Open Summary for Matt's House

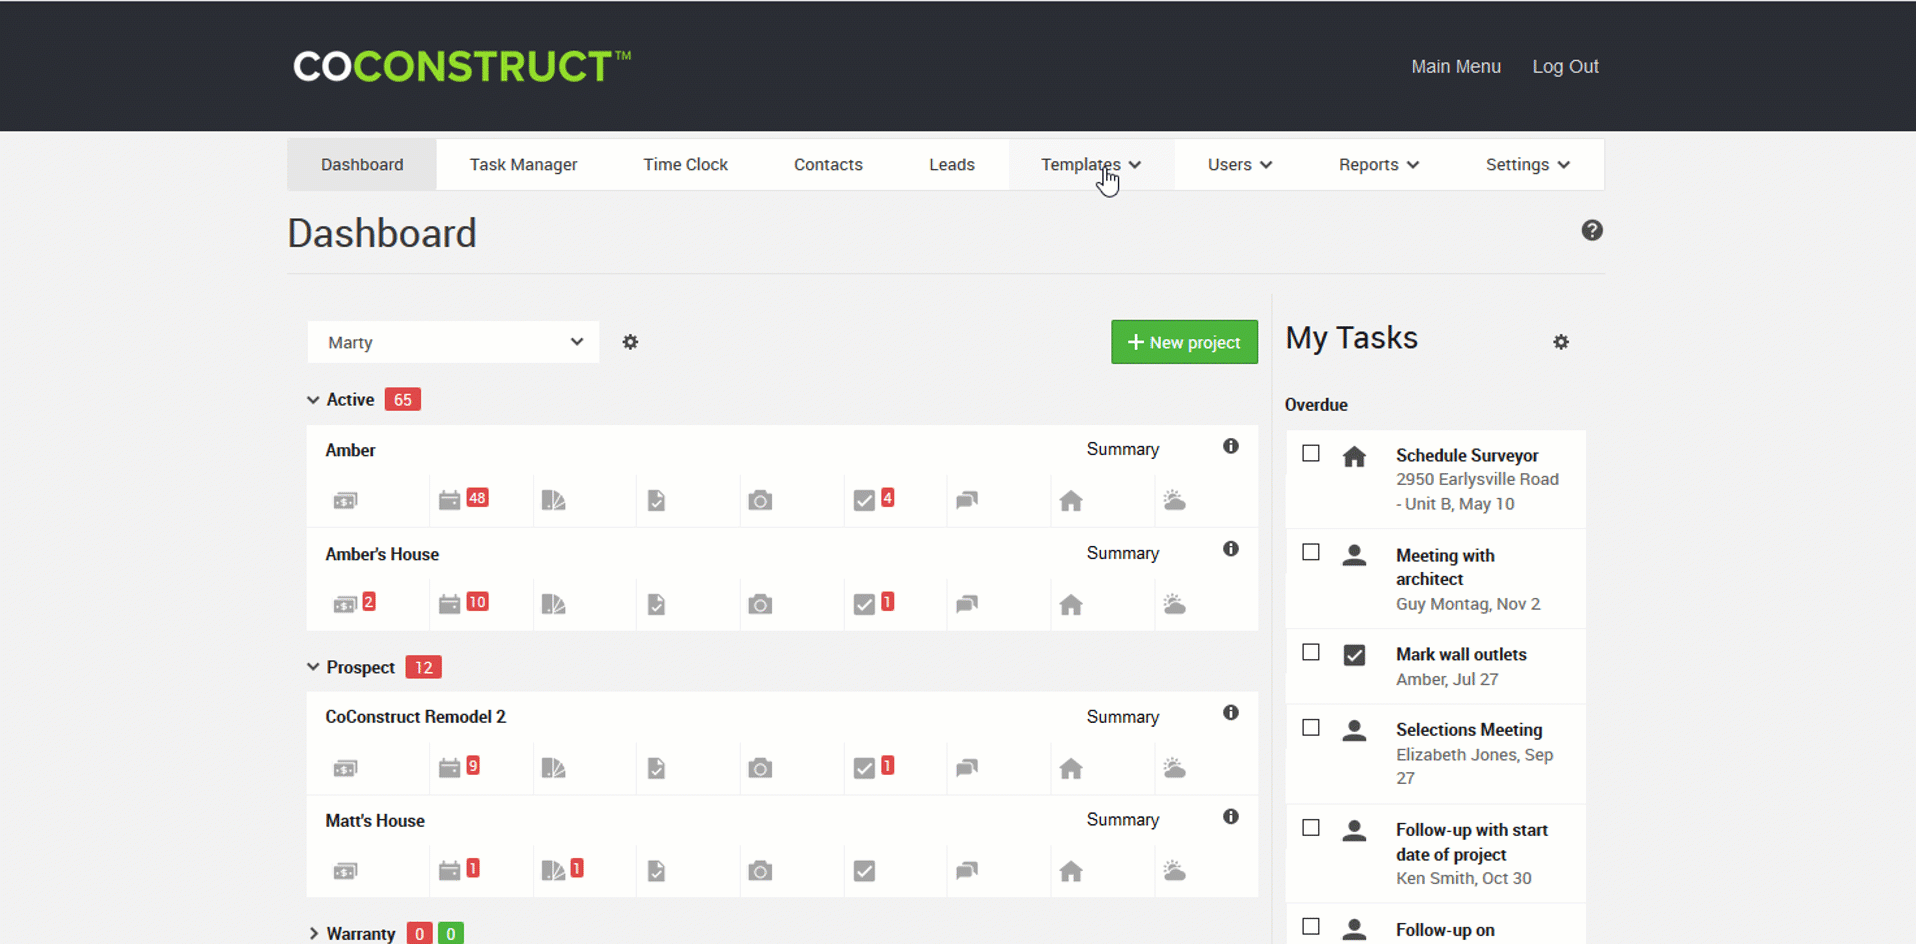click(1123, 819)
